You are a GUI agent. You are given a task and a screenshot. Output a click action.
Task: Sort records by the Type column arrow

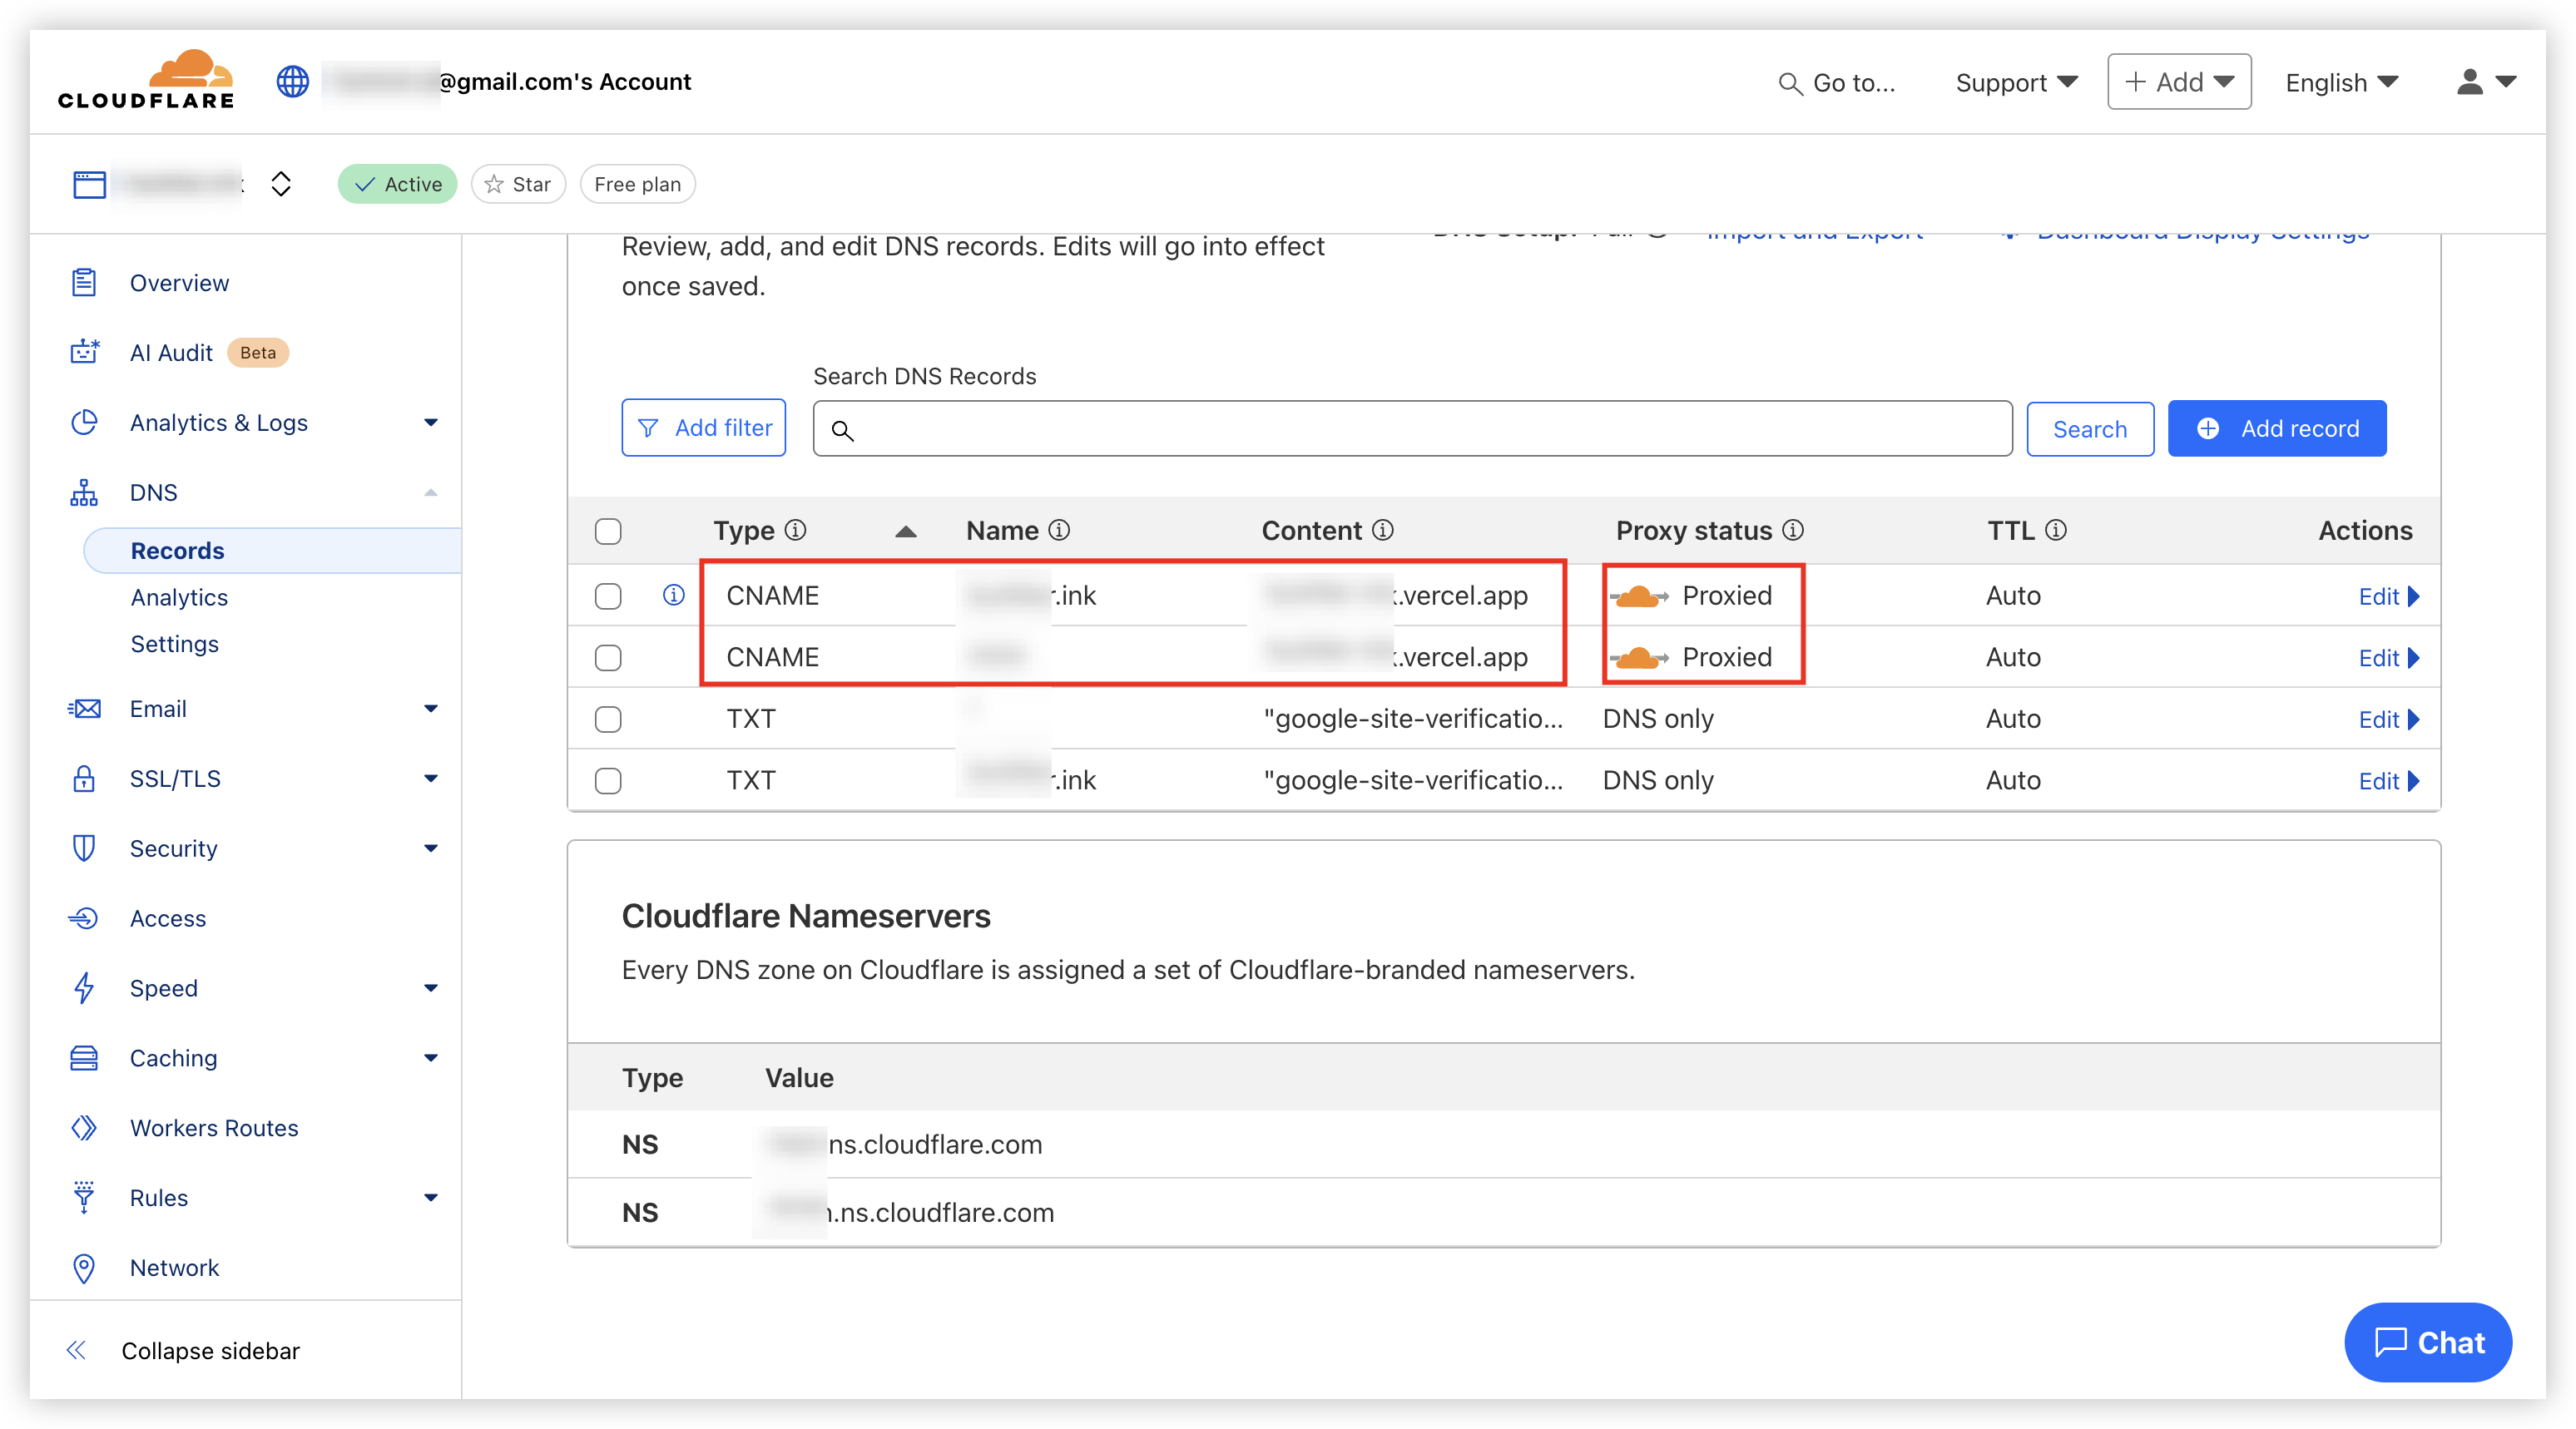[905, 531]
